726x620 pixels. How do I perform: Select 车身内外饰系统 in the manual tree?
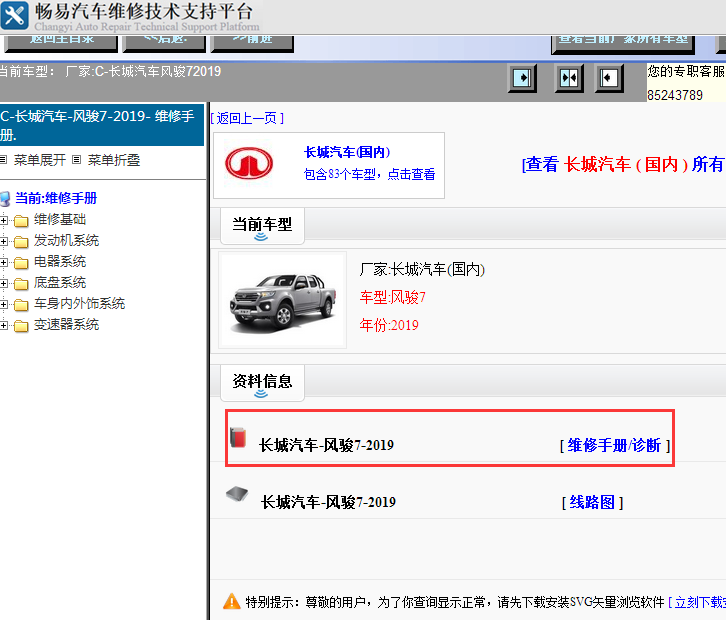point(79,303)
